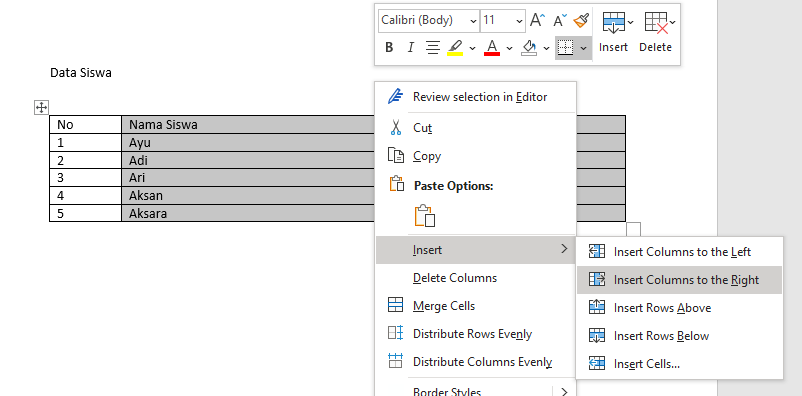Screen dimensions: 802x396
Task: Click the Paste option clipboard icon
Action: point(425,215)
